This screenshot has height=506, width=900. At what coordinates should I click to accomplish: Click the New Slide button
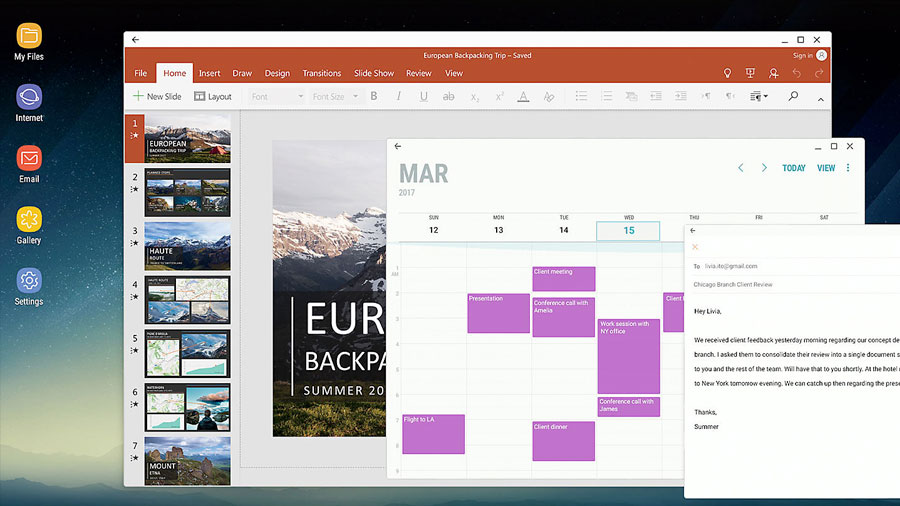point(157,96)
